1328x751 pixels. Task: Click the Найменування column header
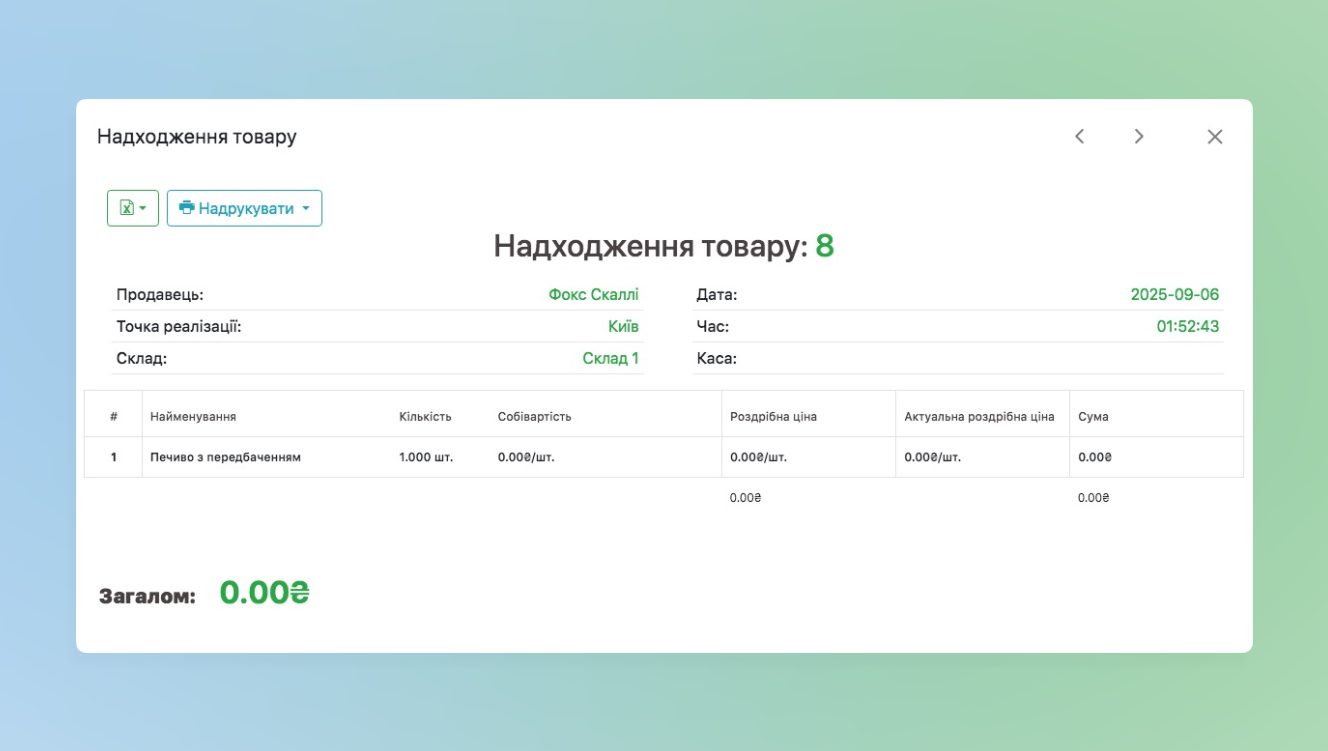point(193,417)
